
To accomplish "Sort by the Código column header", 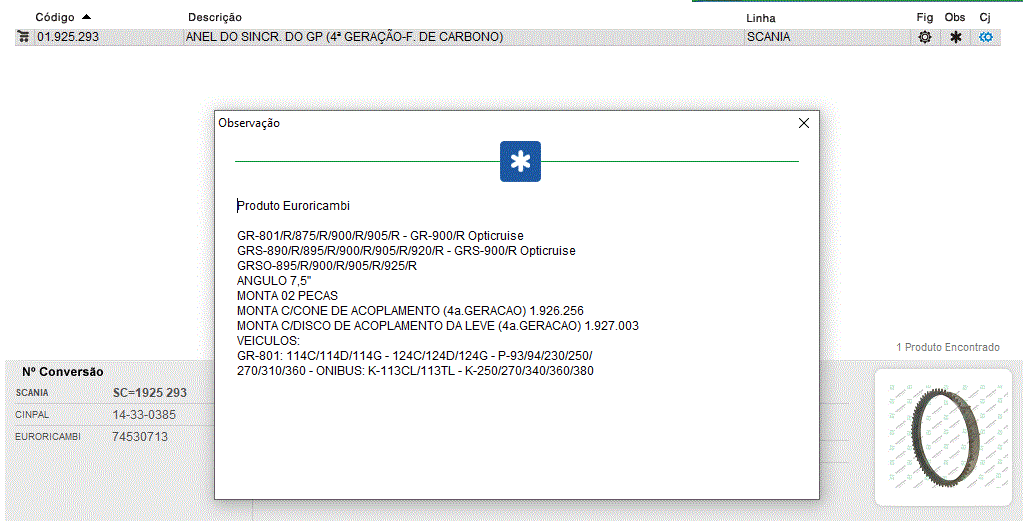I will [55, 17].
